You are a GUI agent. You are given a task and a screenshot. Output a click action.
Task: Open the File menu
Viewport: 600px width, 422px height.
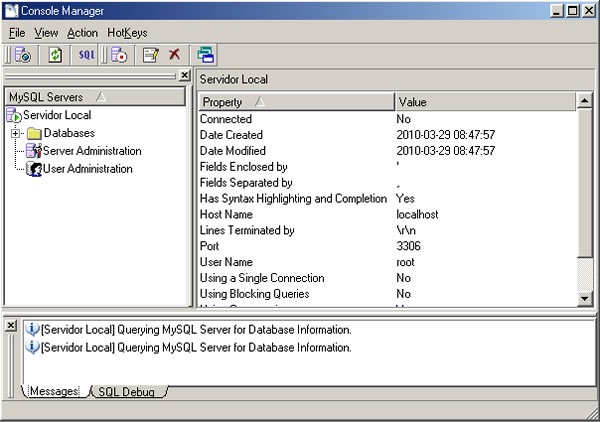coord(17,33)
